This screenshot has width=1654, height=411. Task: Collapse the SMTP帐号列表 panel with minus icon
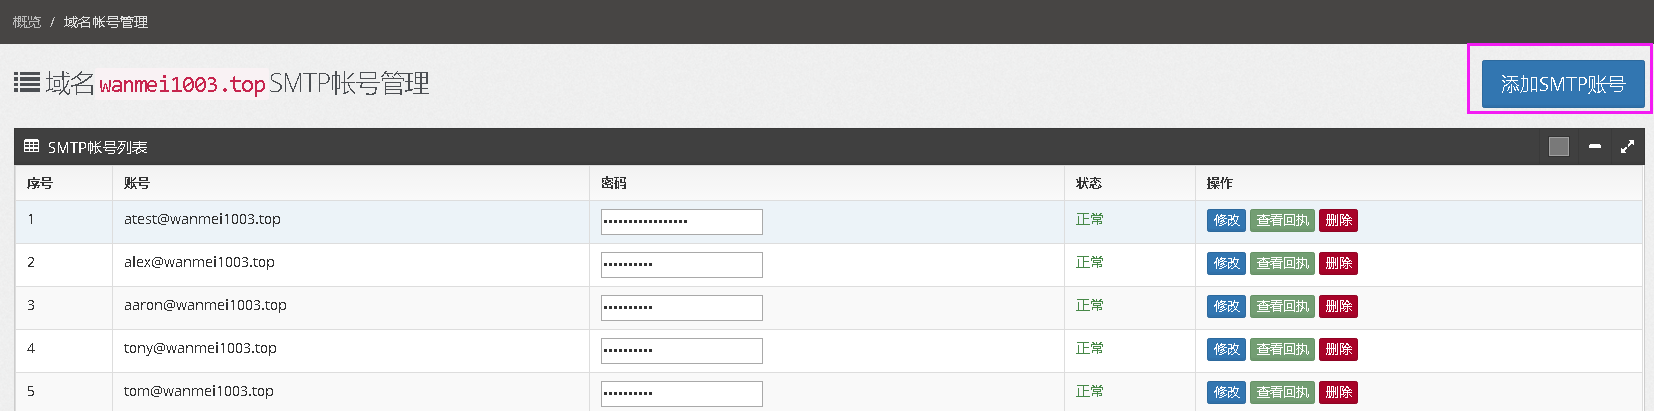[x=1595, y=147]
